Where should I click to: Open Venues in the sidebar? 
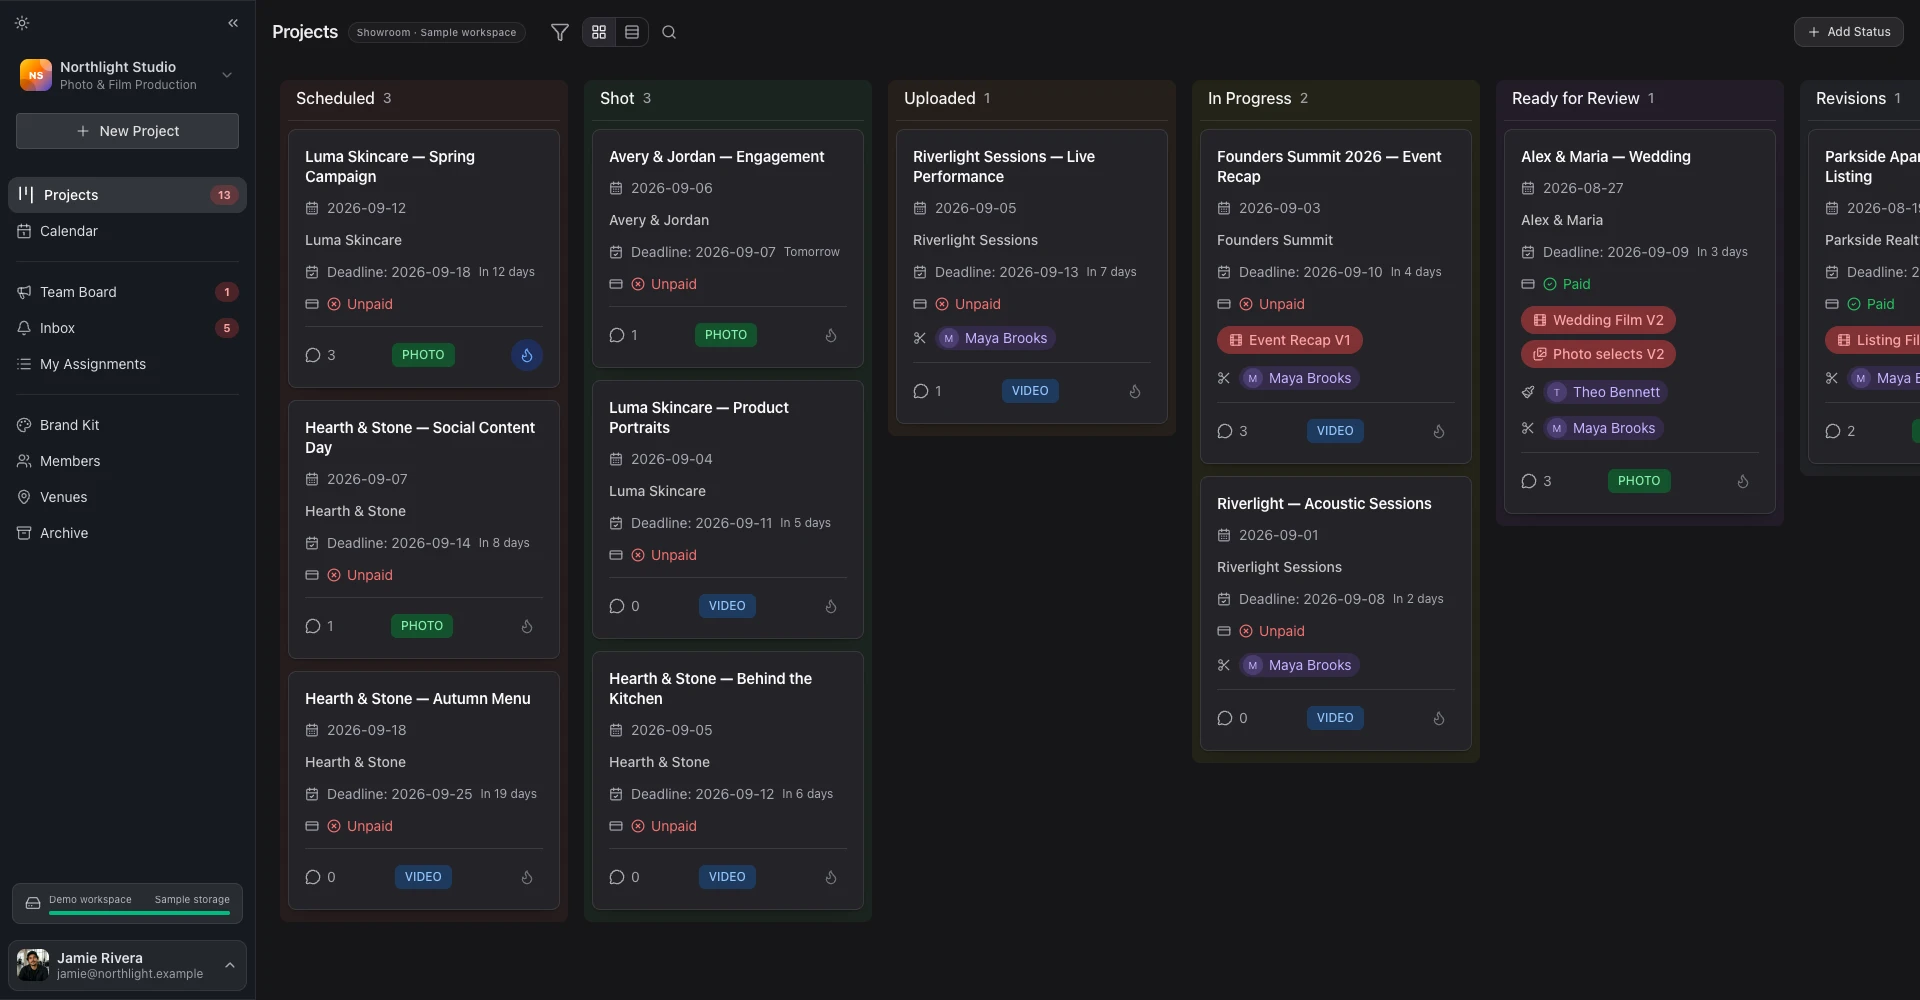click(127, 497)
